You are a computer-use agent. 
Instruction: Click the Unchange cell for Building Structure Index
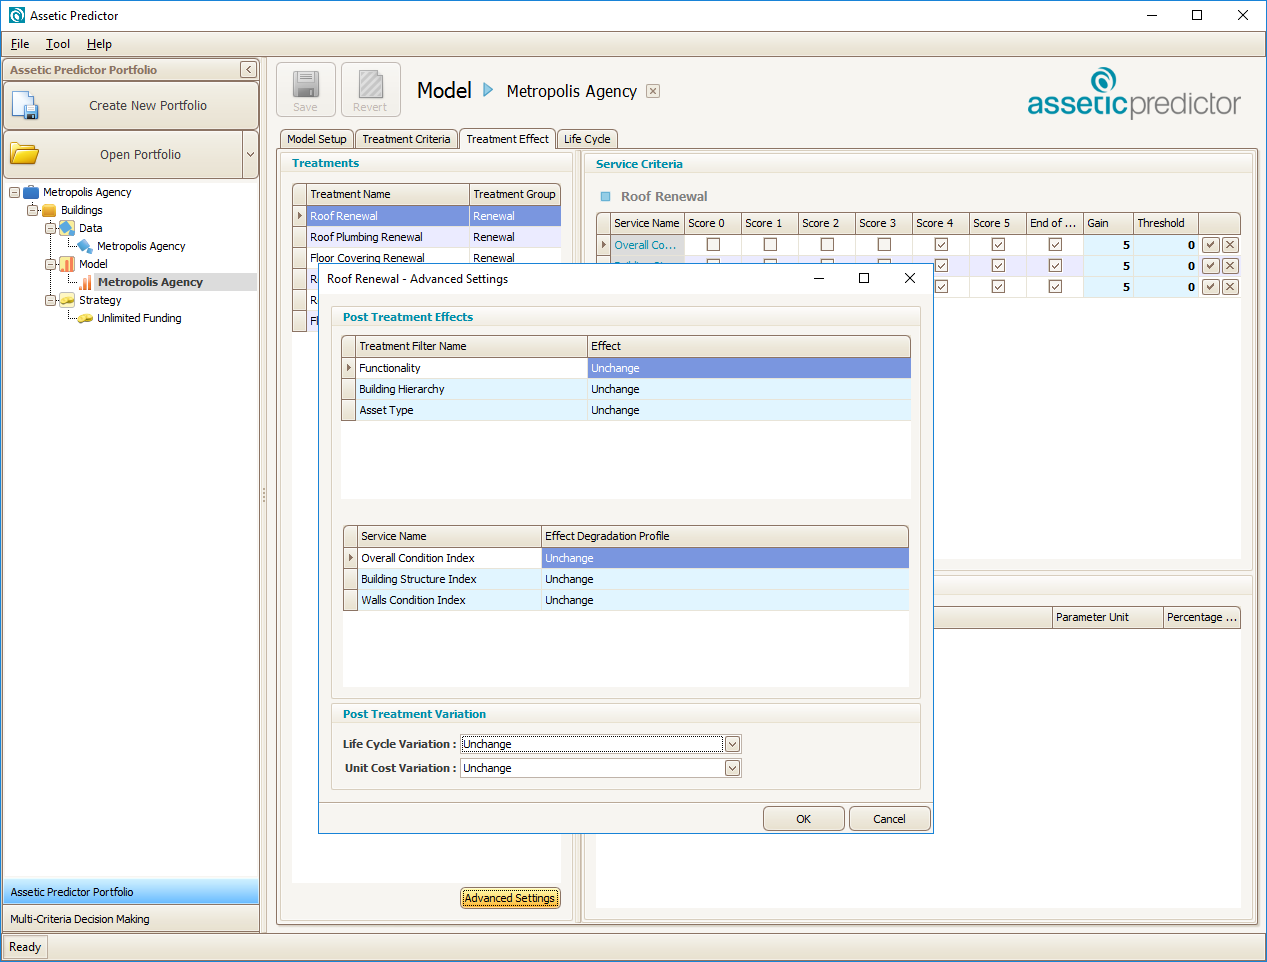pyautogui.click(x=725, y=579)
